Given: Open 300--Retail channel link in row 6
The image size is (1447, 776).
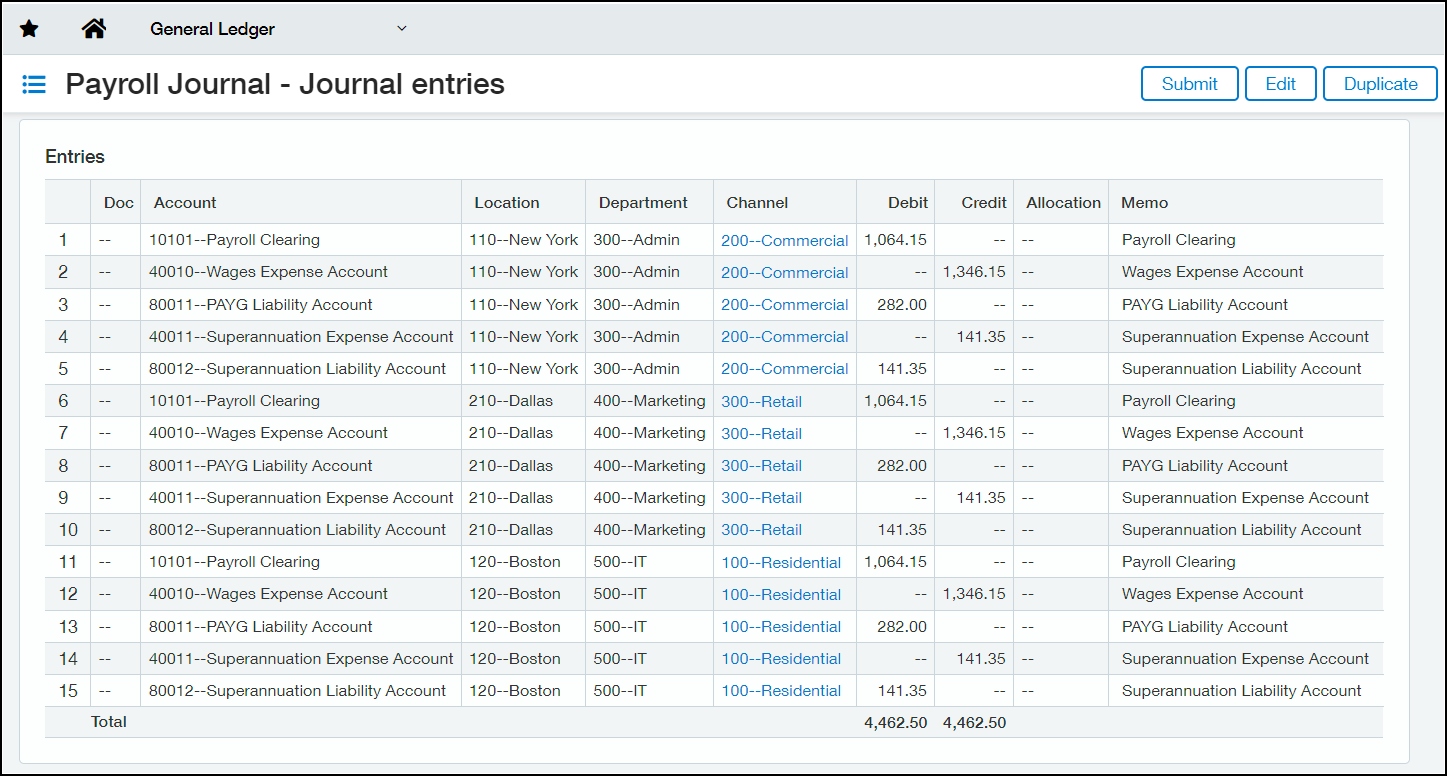Looking at the screenshot, I should (761, 401).
